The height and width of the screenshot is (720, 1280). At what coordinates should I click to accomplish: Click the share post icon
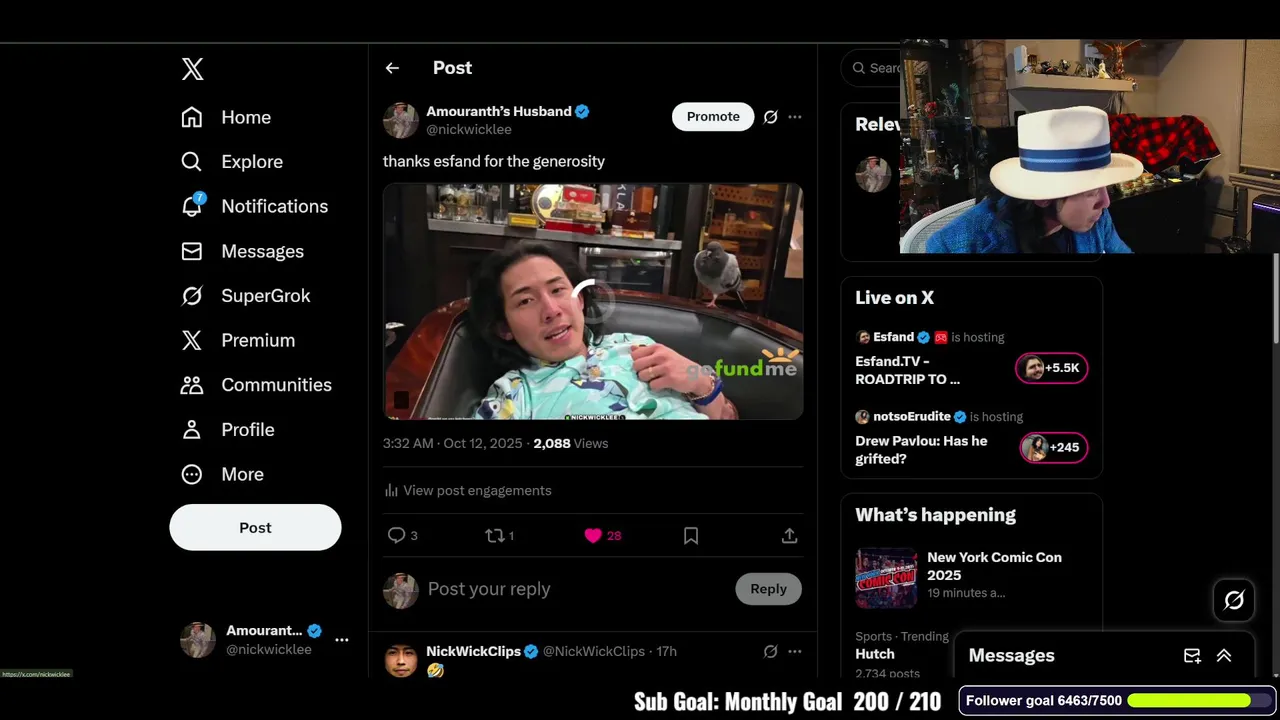pos(789,536)
